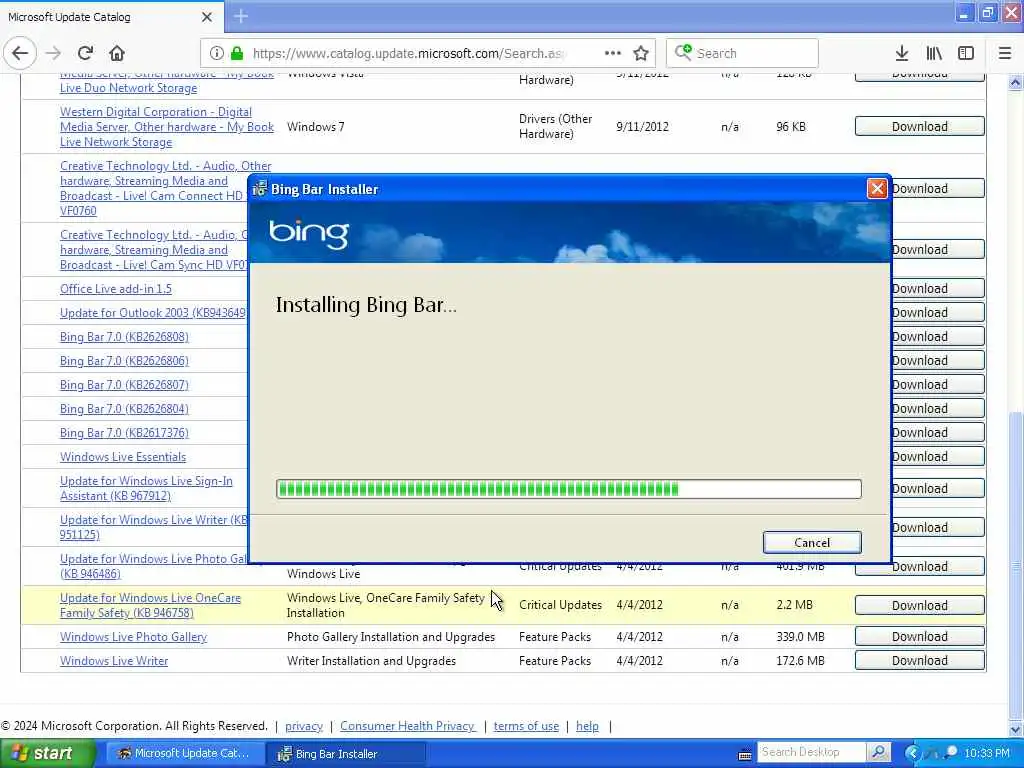Image resolution: width=1024 pixels, height=768 pixels.
Task: Open Windows Live Writer link
Action: (x=114, y=661)
